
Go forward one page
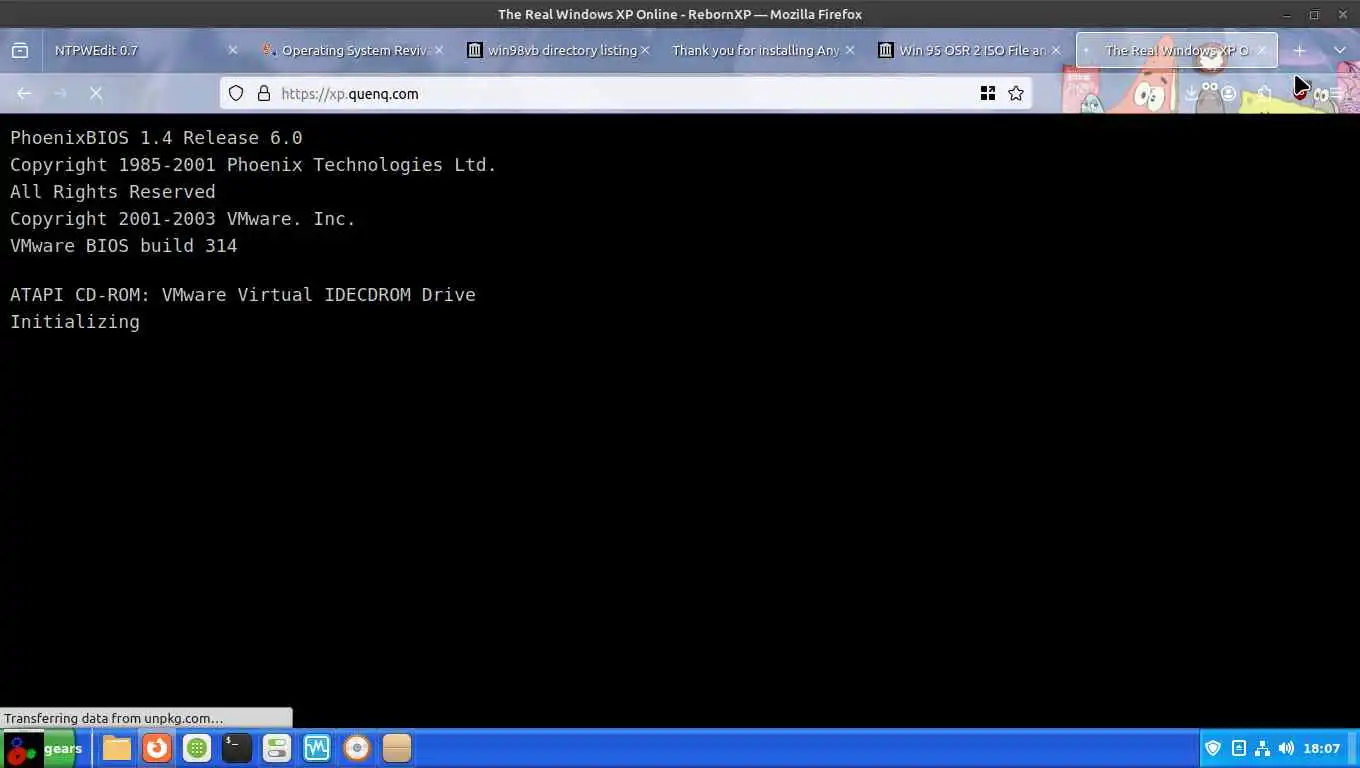click(60, 93)
